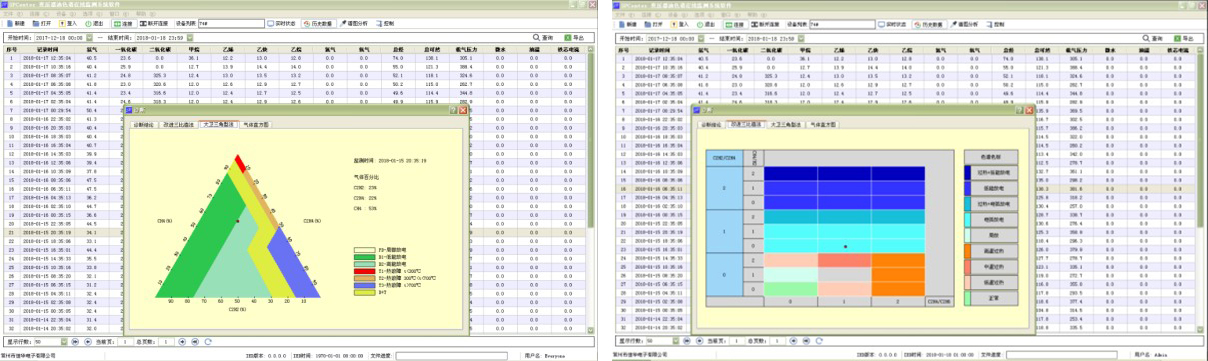Click the green D1 legend swatch in triangle dialog
This screenshot has height=361, width=1208.
(x=366, y=257)
